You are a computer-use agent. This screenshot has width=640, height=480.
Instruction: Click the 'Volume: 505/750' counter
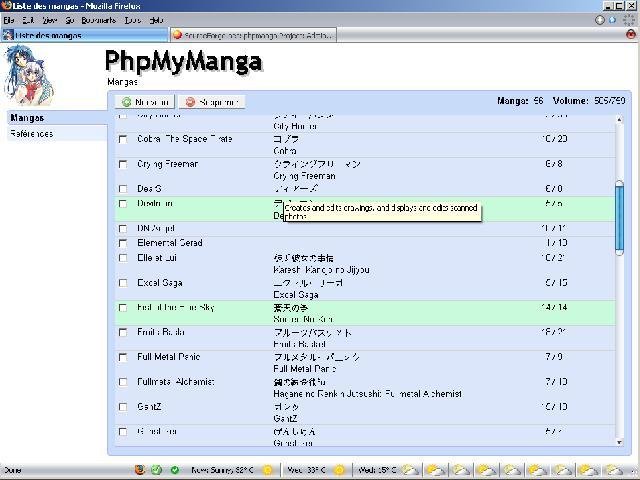point(589,101)
